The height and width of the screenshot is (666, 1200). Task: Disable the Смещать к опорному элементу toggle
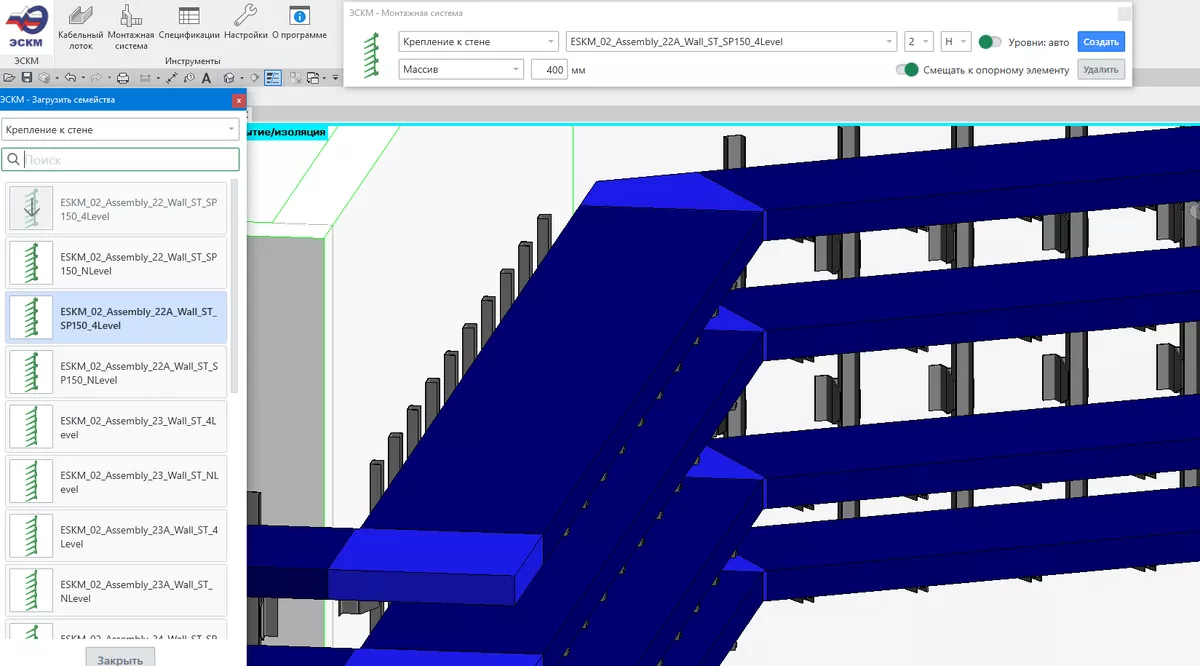906,71
